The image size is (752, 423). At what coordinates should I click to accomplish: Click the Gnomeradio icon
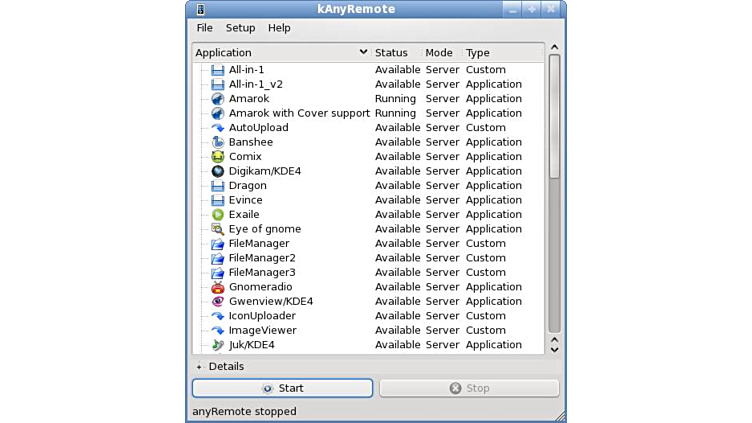(x=218, y=287)
